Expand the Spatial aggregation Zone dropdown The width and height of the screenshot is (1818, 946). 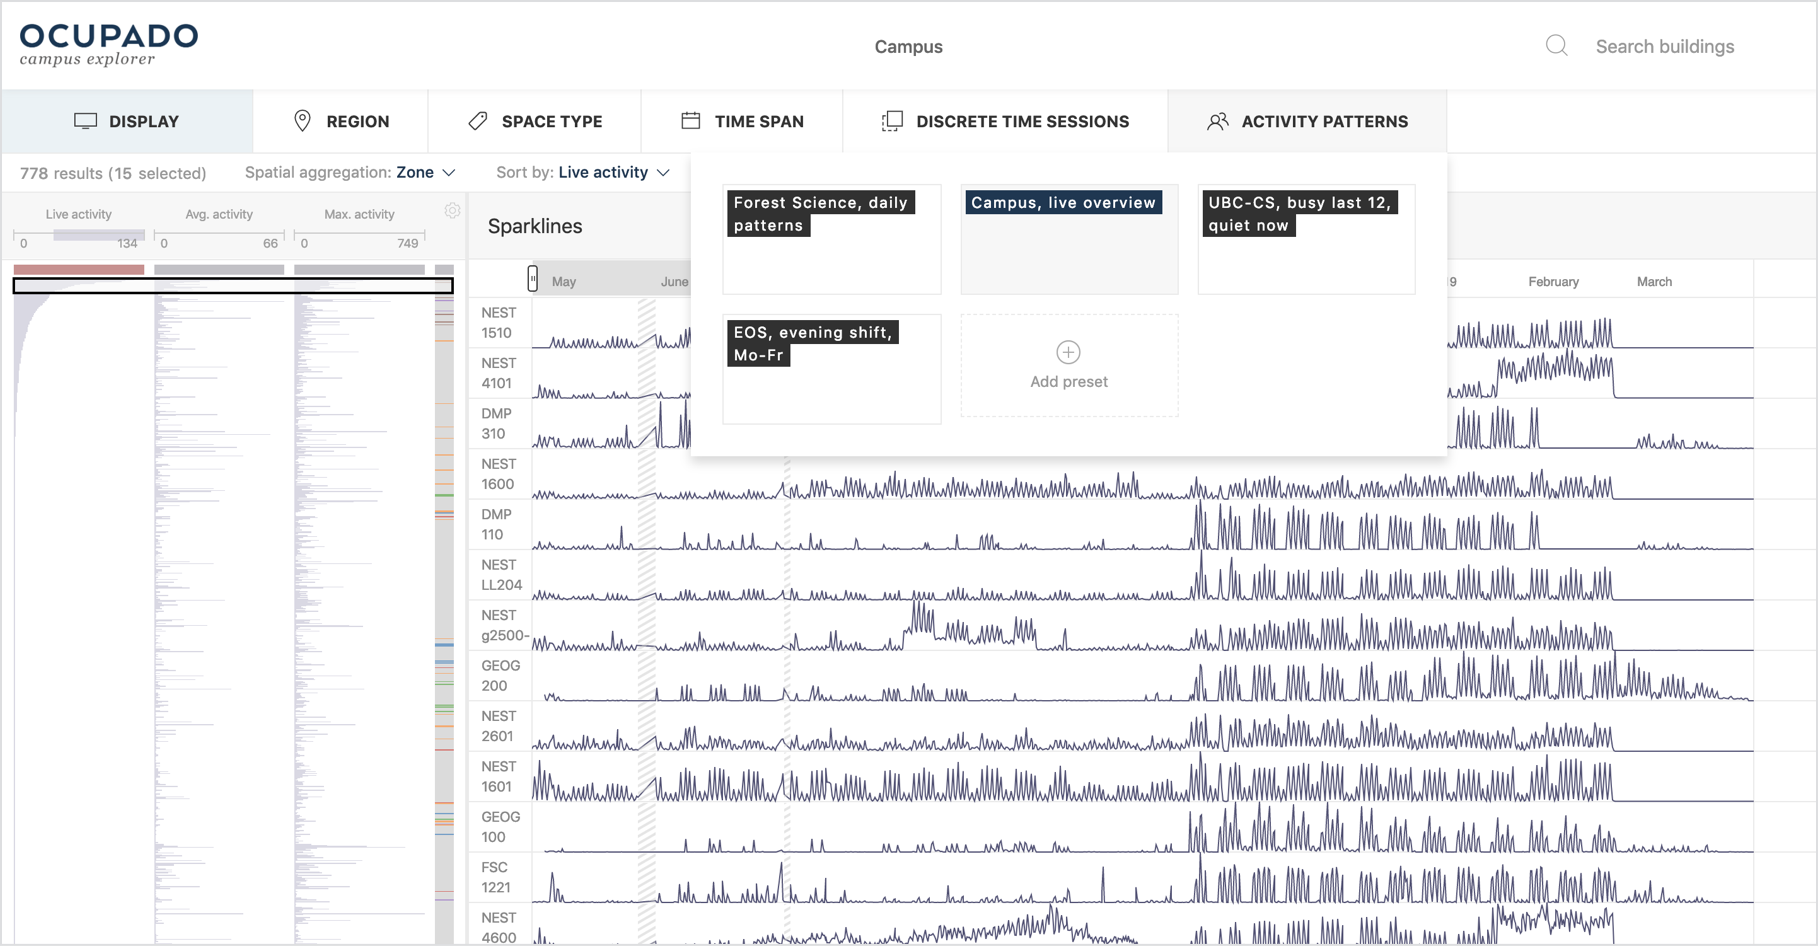pos(426,173)
